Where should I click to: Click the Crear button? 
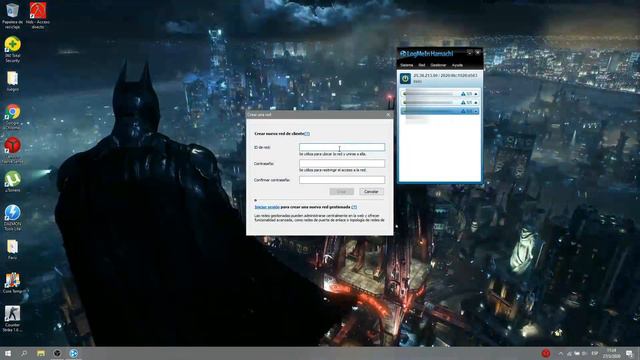coord(342,191)
